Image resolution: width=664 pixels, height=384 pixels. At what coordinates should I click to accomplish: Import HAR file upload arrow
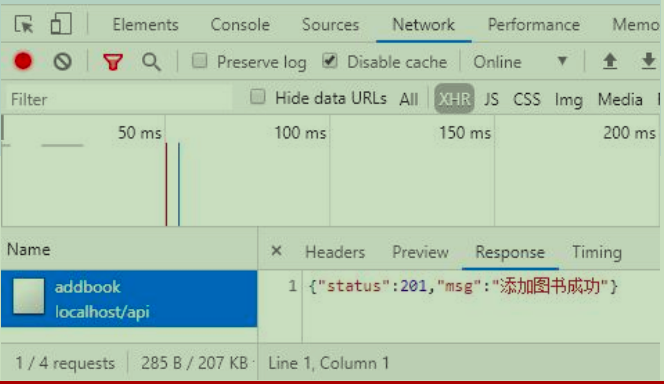click(610, 61)
